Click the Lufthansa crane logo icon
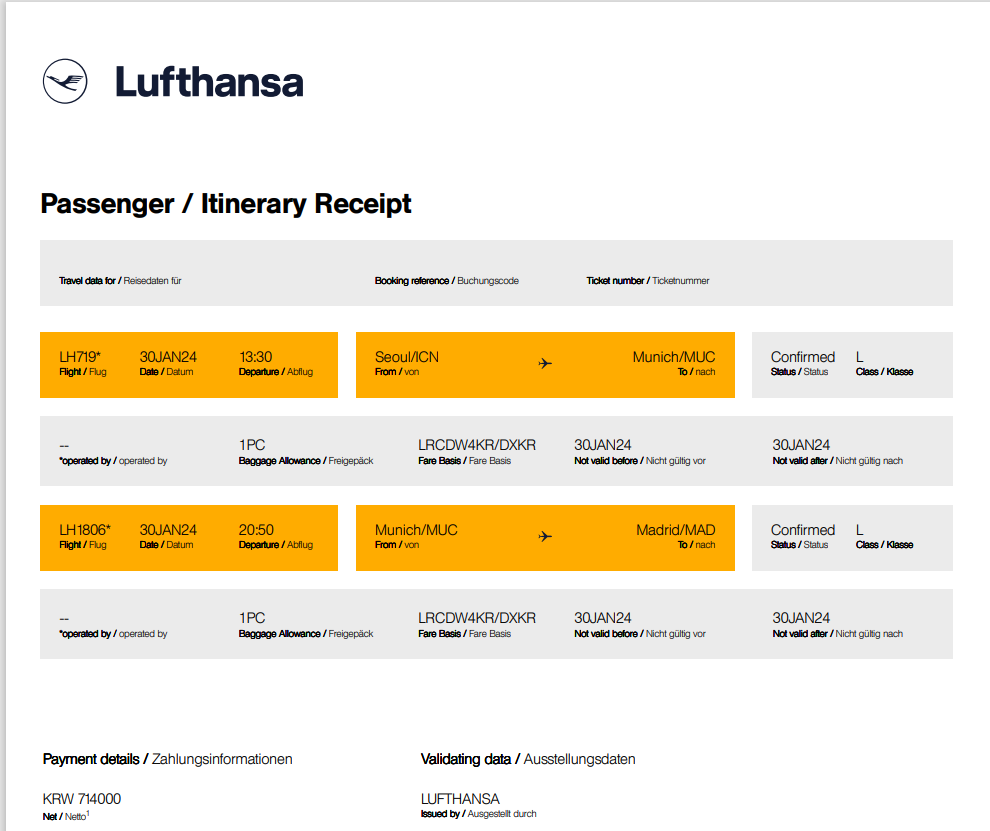Viewport: 990px width, 831px height. [65, 81]
